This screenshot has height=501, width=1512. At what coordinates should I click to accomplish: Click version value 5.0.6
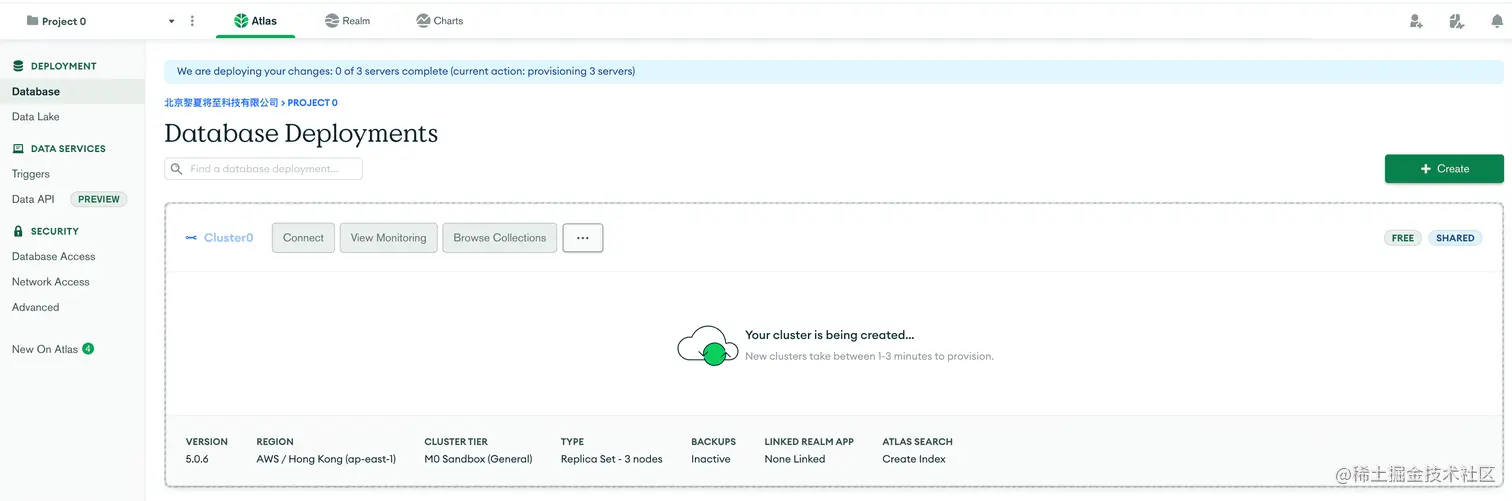click(x=197, y=459)
